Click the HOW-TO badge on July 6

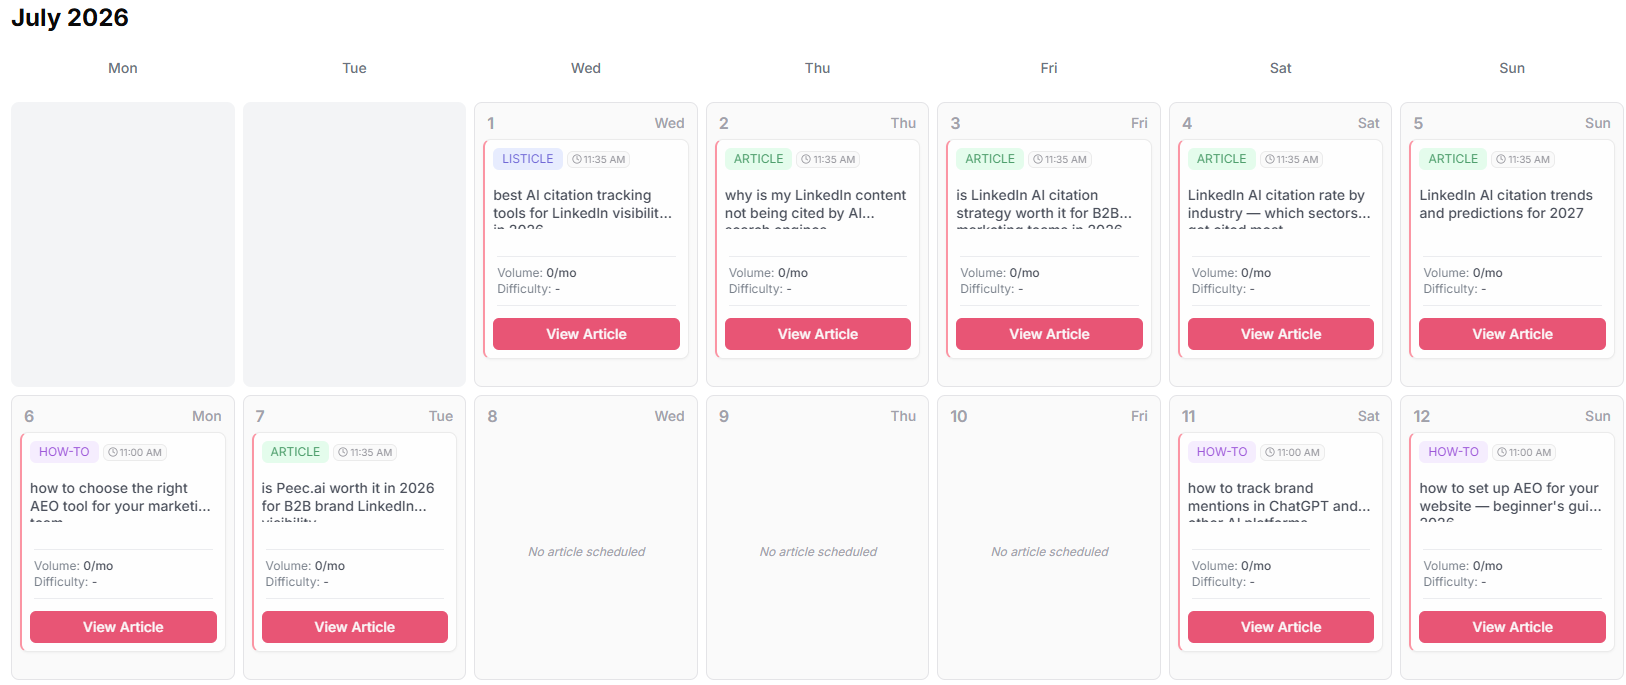click(x=64, y=452)
